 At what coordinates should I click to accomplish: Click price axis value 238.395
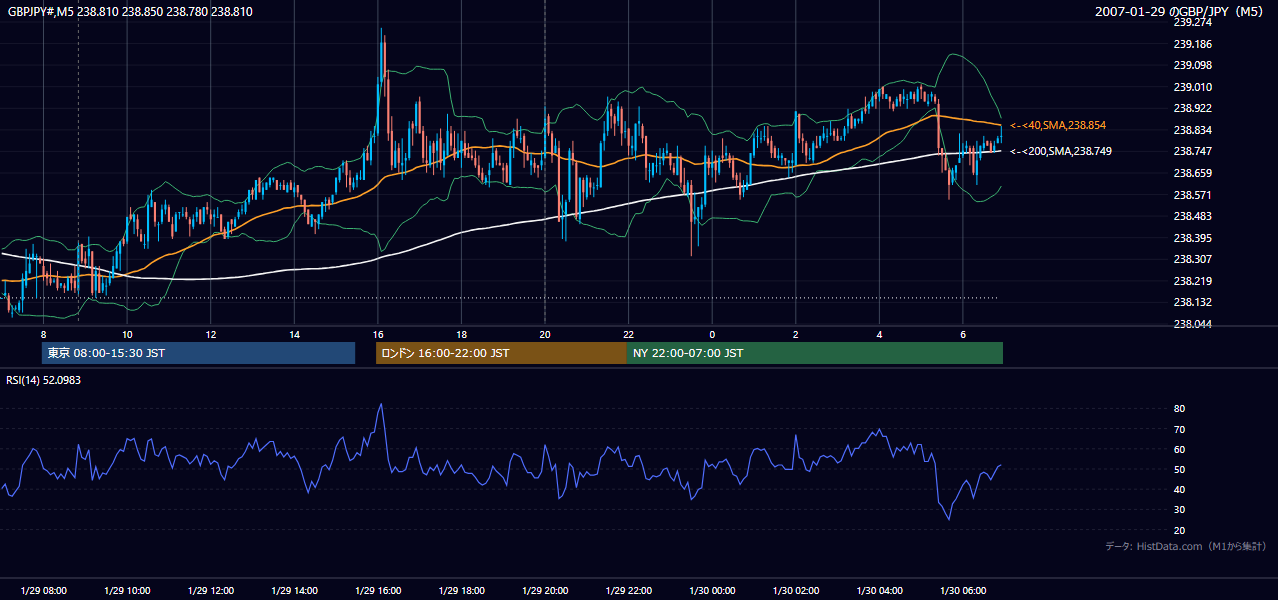pyautogui.click(x=1192, y=238)
